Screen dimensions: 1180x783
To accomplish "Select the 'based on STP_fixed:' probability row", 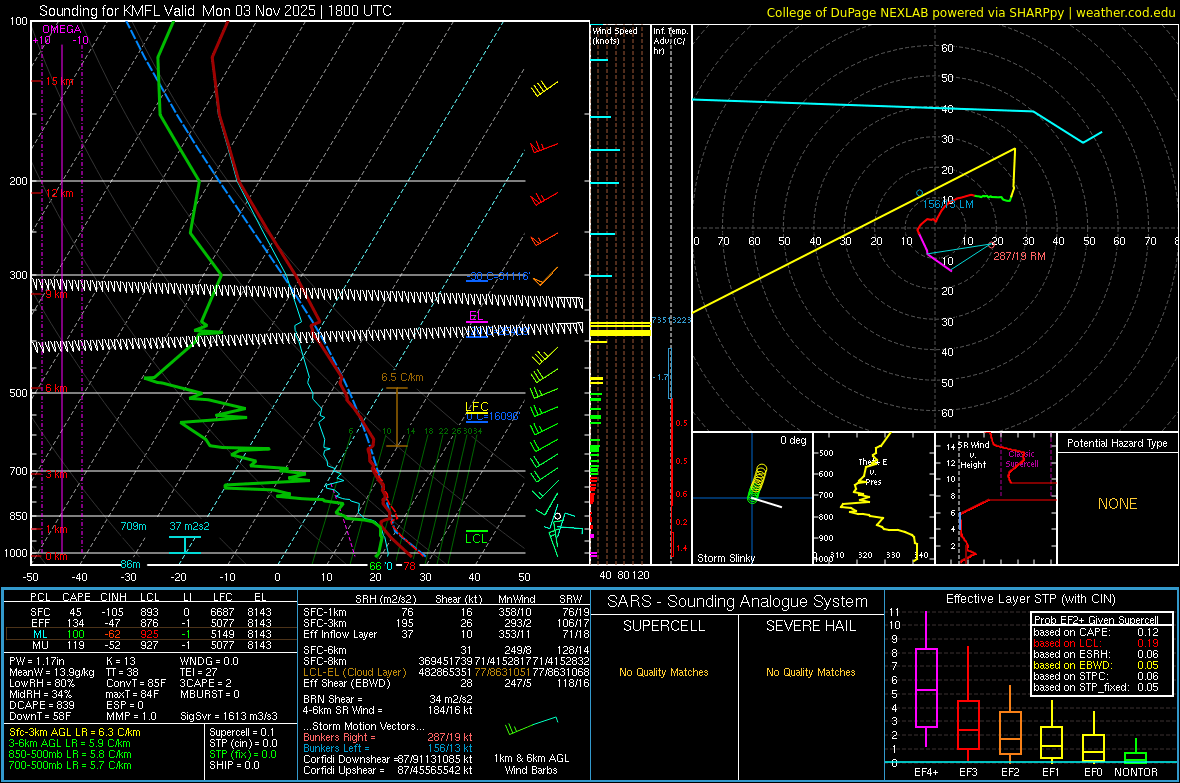I will tap(1096, 687).
